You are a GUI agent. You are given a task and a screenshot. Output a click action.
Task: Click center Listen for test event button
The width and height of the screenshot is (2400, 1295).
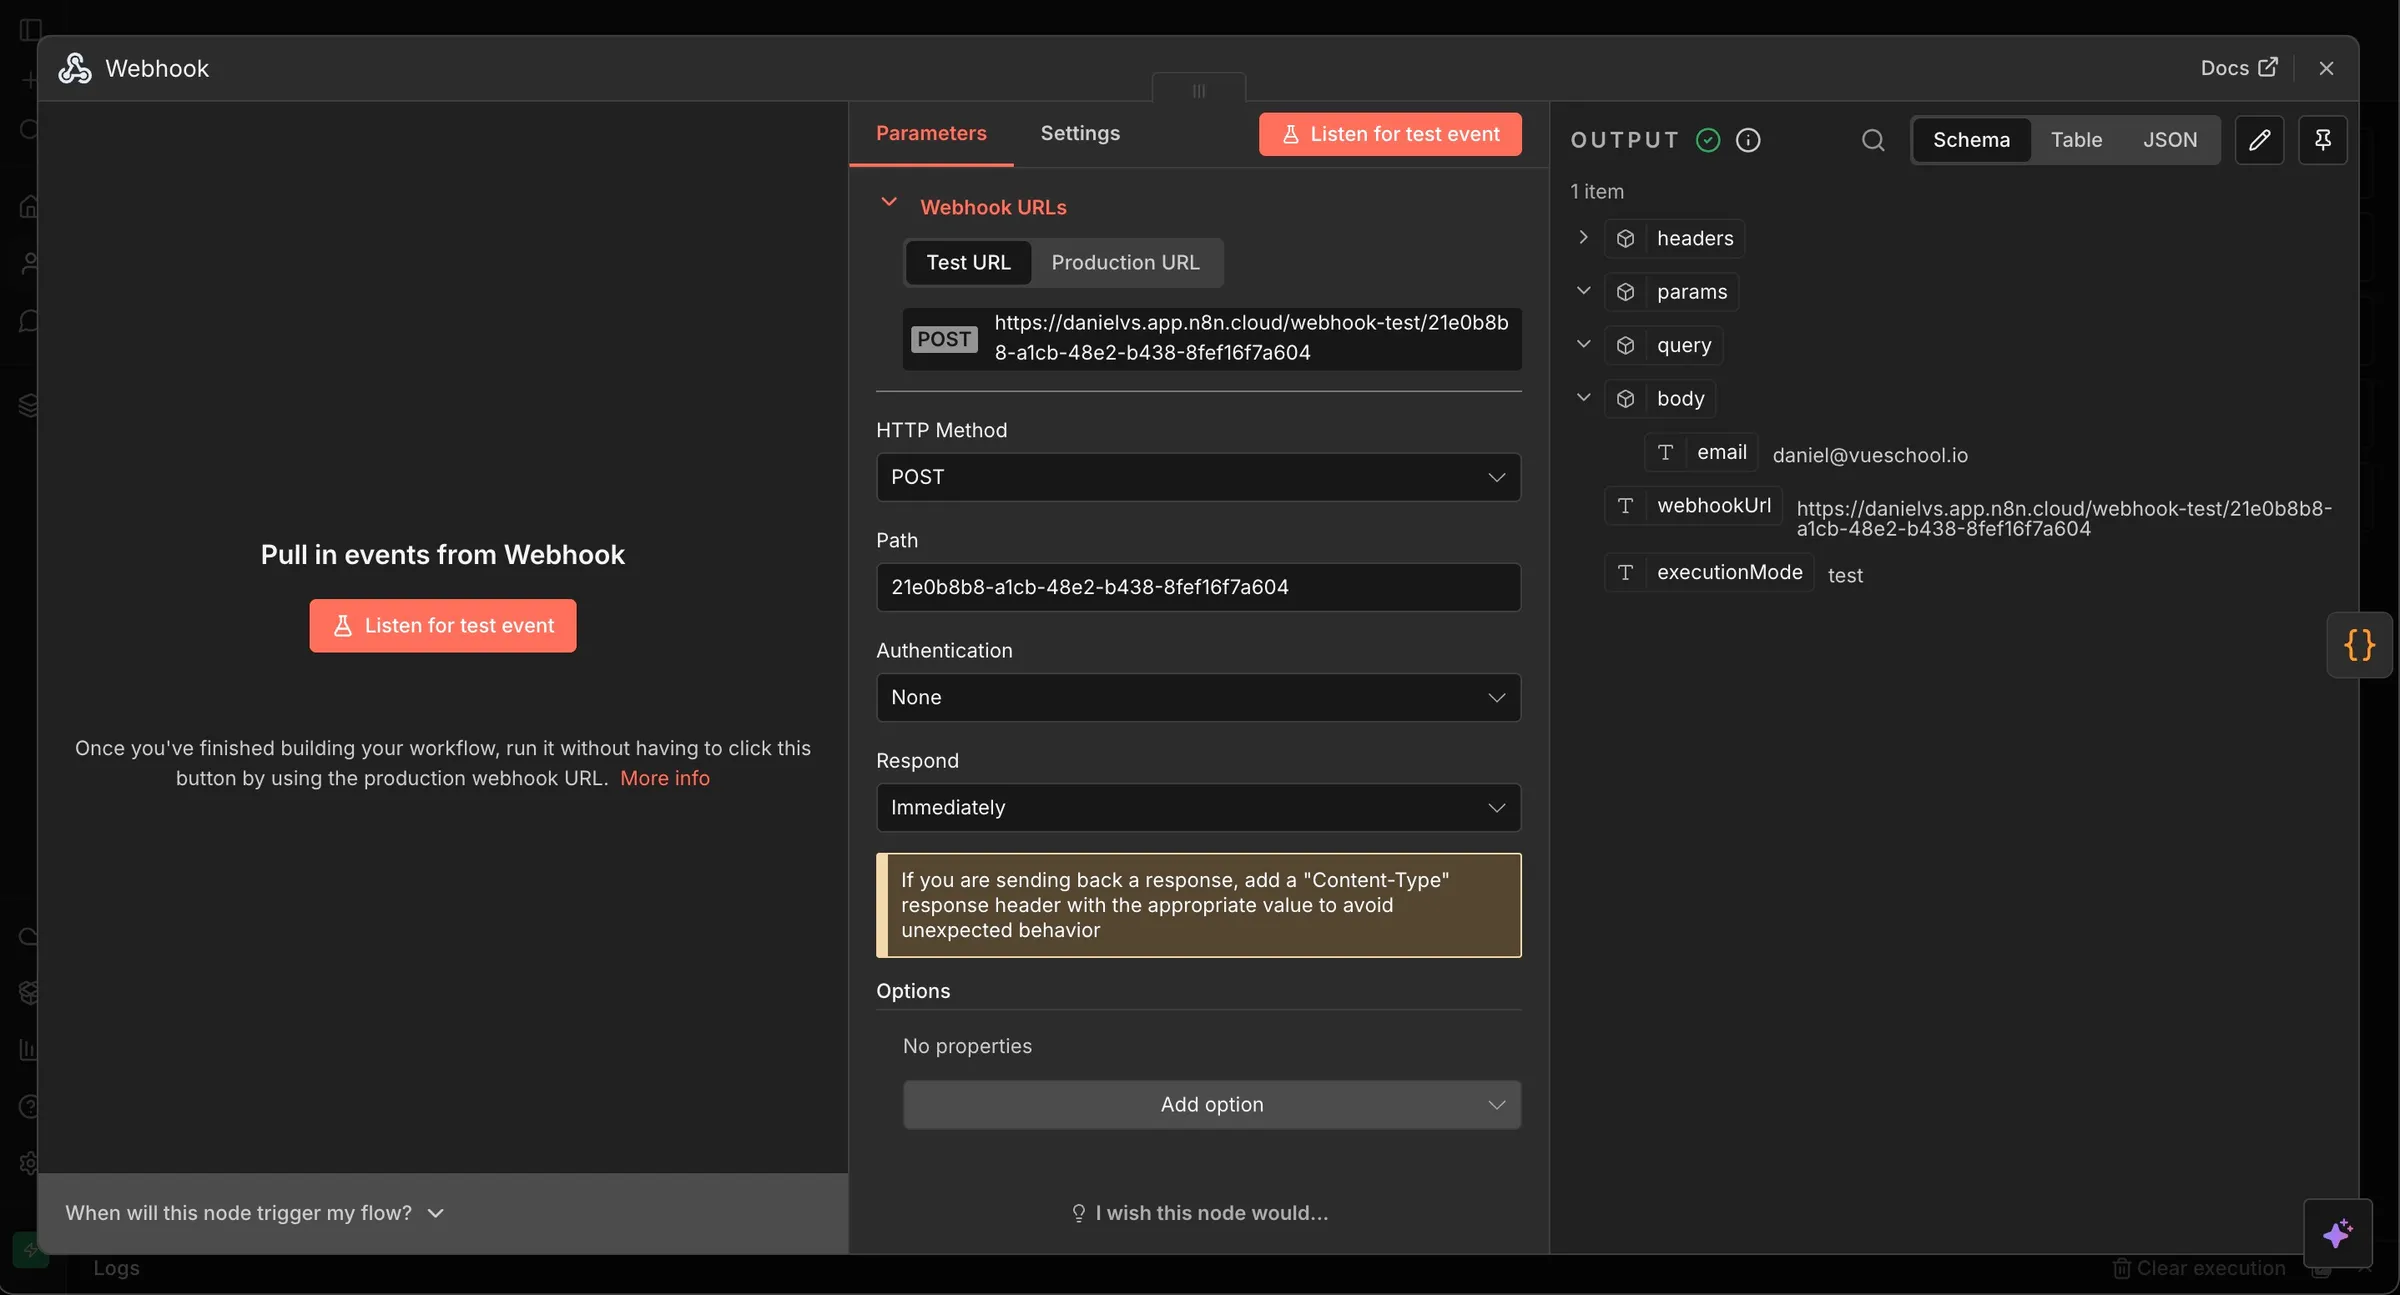click(443, 625)
